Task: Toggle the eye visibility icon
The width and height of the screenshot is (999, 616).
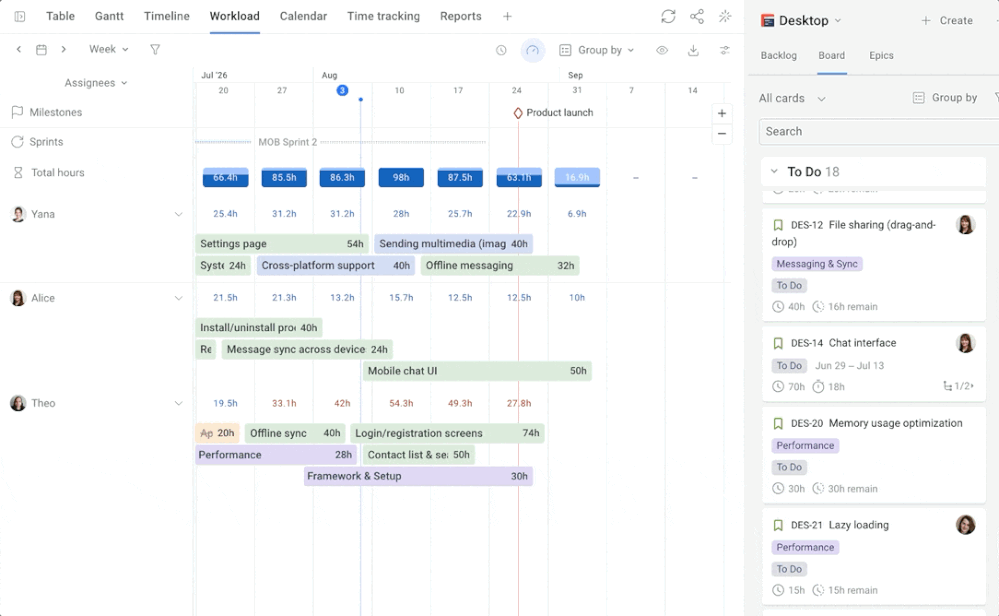Action: pyautogui.click(x=662, y=50)
